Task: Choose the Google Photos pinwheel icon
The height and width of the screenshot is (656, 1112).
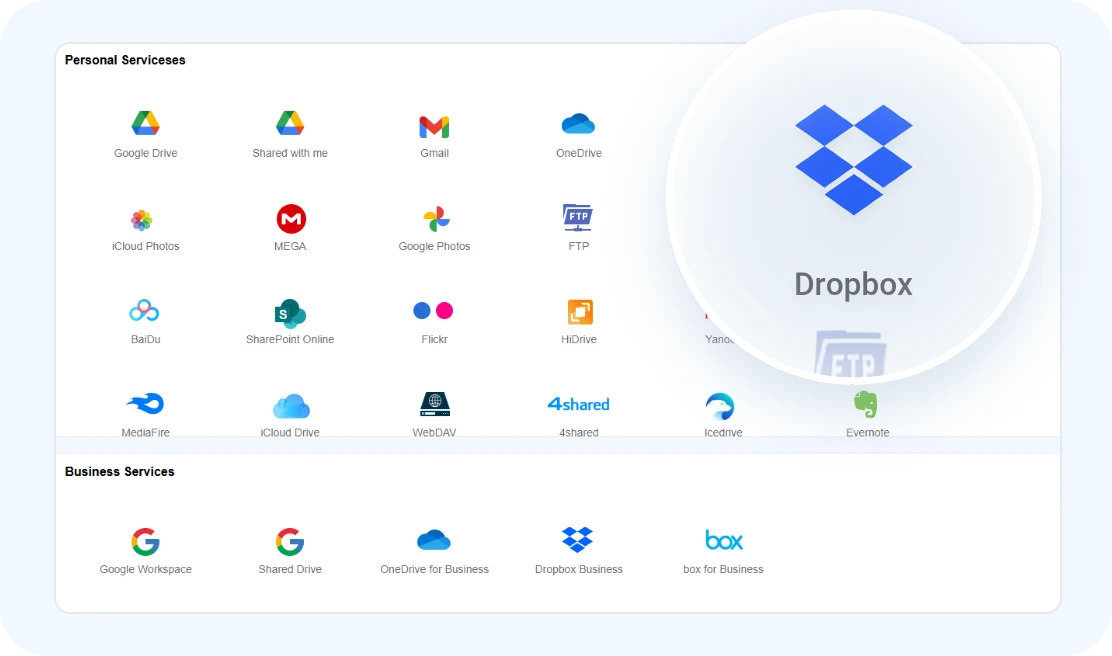Action: 436,219
